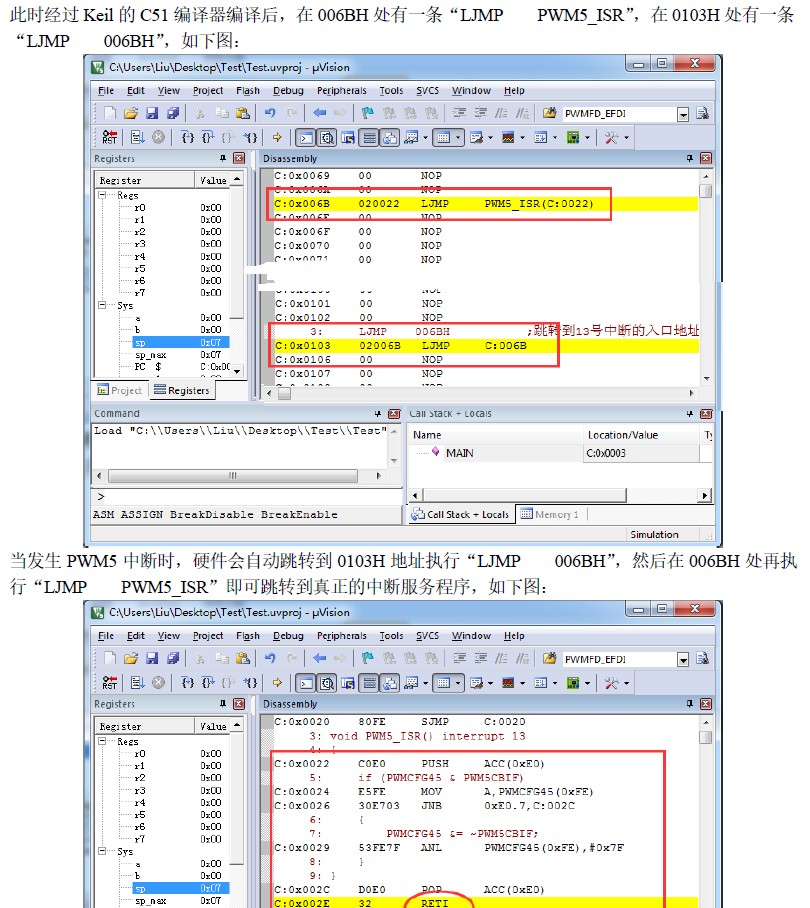
Task: Click Open file icon in upper uVision window
Action: click(x=130, y=113)
